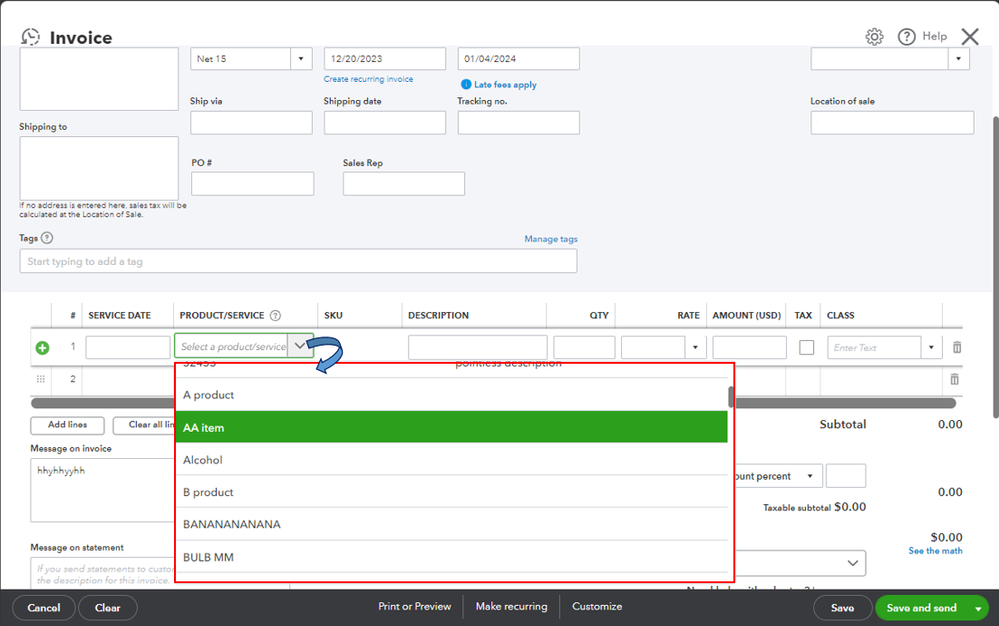
Task: Click the Shipping date field
Action: coord(385,123)
